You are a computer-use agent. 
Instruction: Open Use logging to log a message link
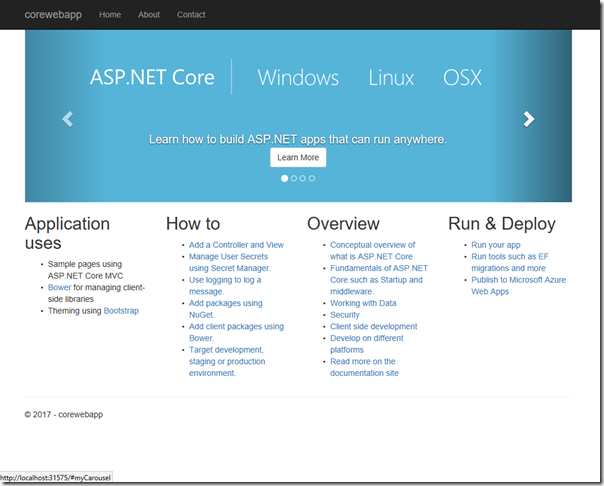click(225, 286)
